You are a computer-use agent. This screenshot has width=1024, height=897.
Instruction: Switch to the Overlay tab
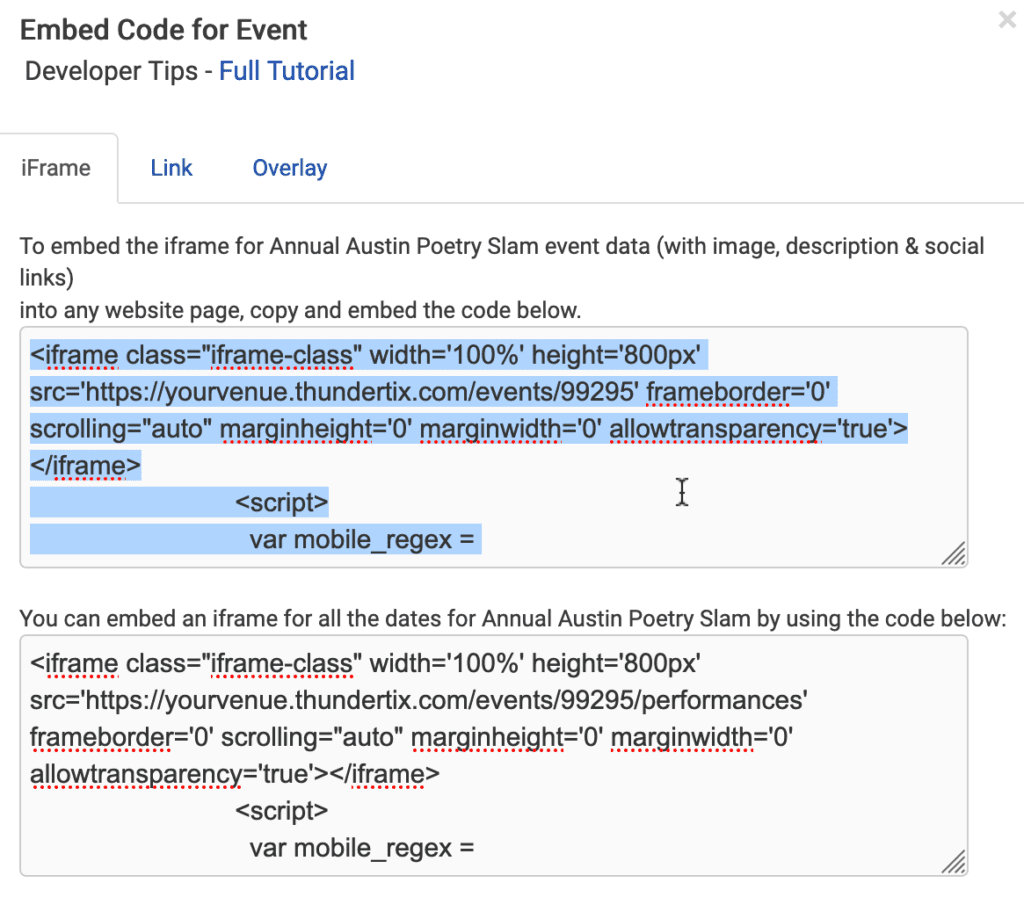click(x=289, y=168)
